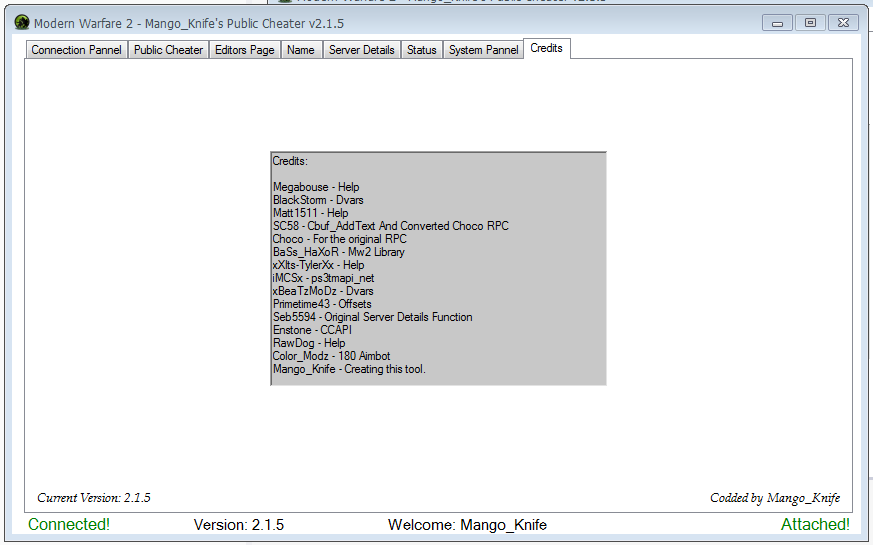
Task: Click 'RawDog - Help' line
Action: point(309,343)
